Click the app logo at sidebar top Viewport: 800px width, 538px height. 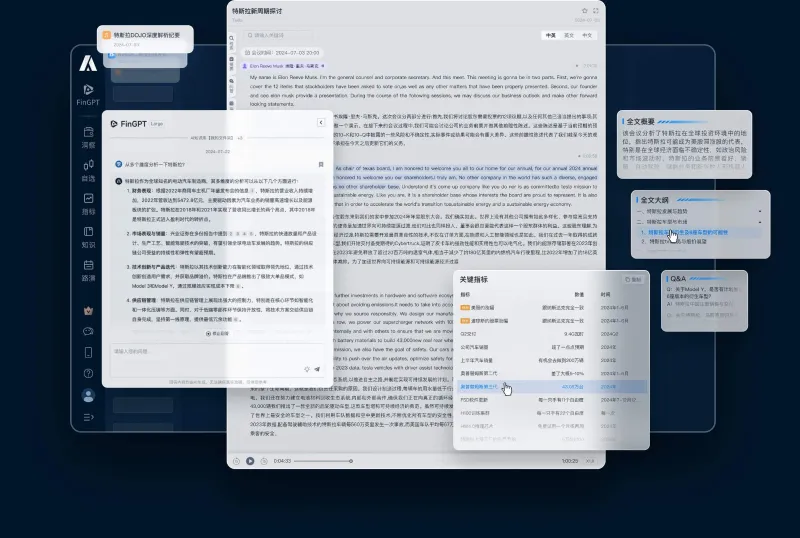point(88,63)
